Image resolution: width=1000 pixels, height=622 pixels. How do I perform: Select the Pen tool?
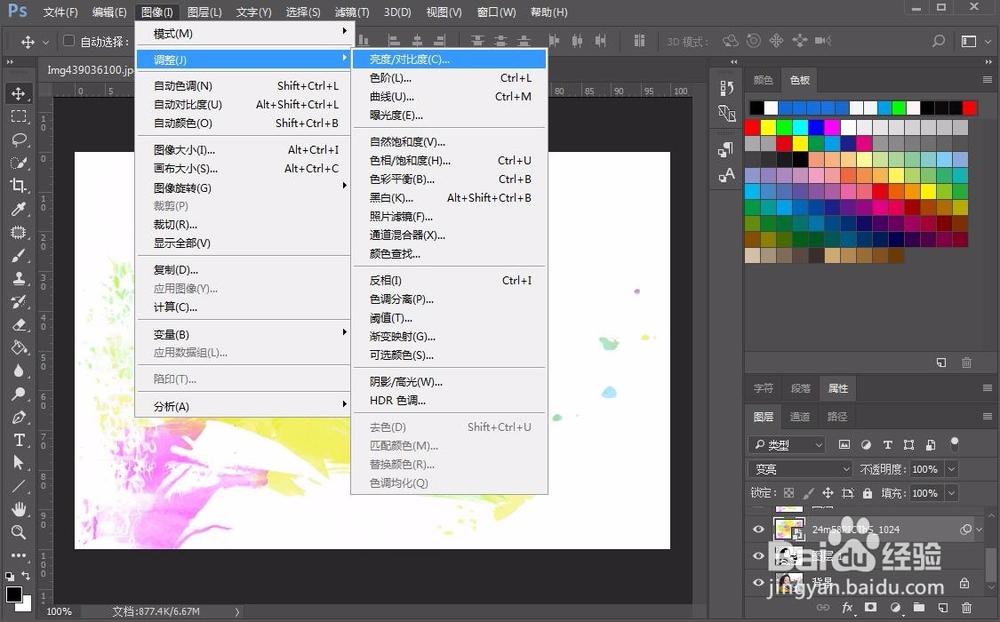point(18,417)
